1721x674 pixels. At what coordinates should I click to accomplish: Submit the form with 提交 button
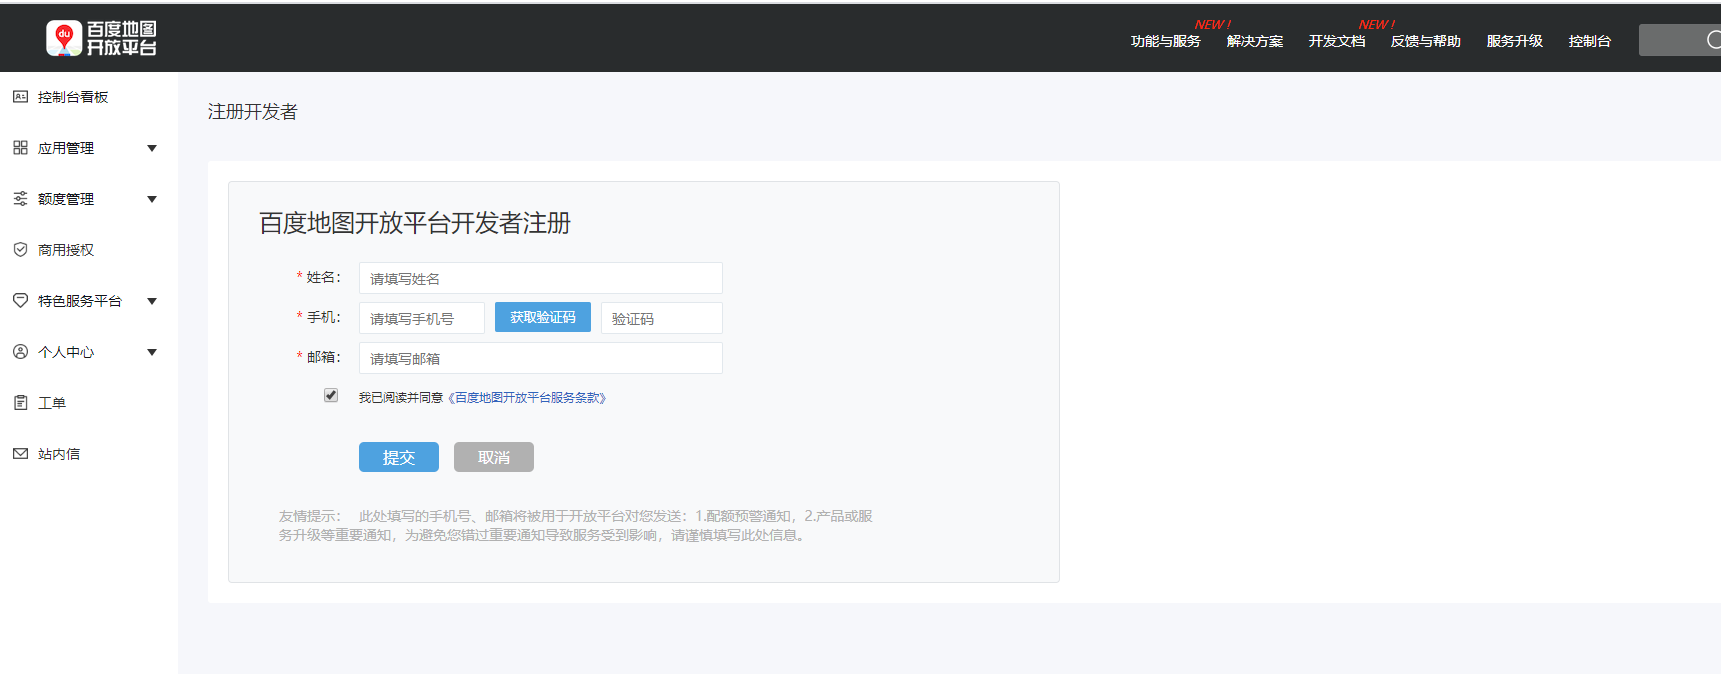399,457
